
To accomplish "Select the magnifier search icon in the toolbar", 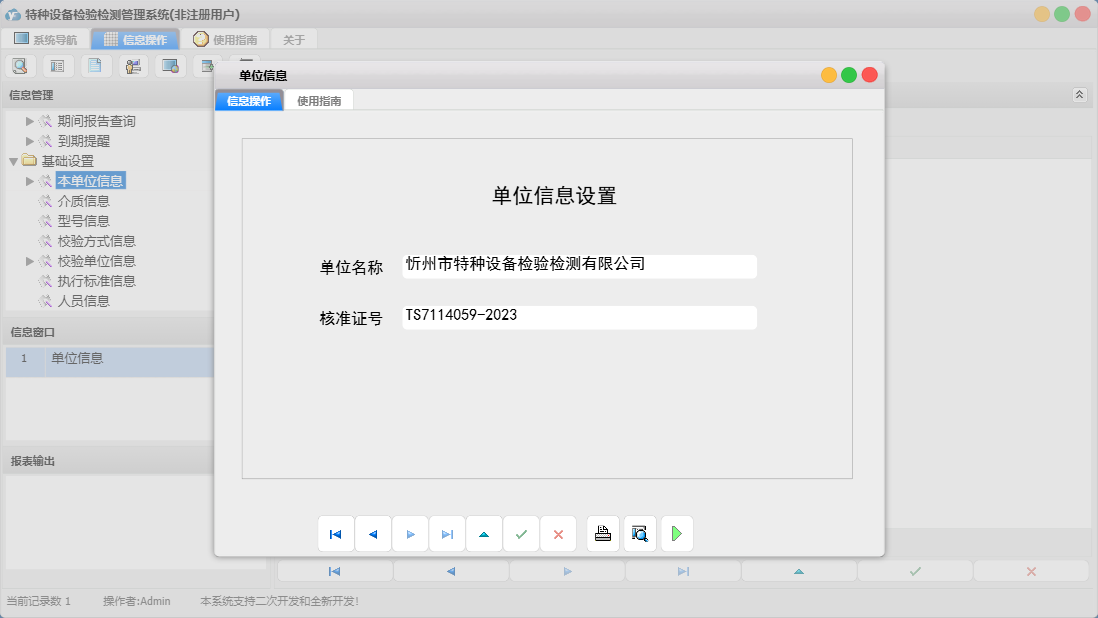I will click(20, 65).
